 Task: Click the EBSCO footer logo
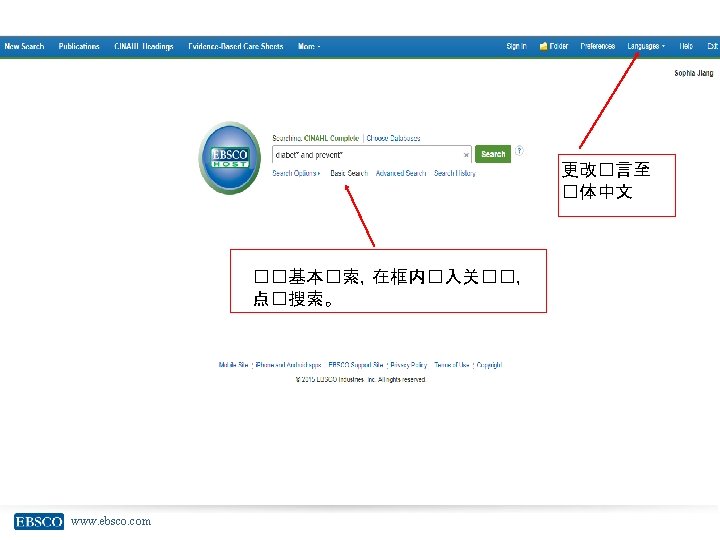click(39, 522)
